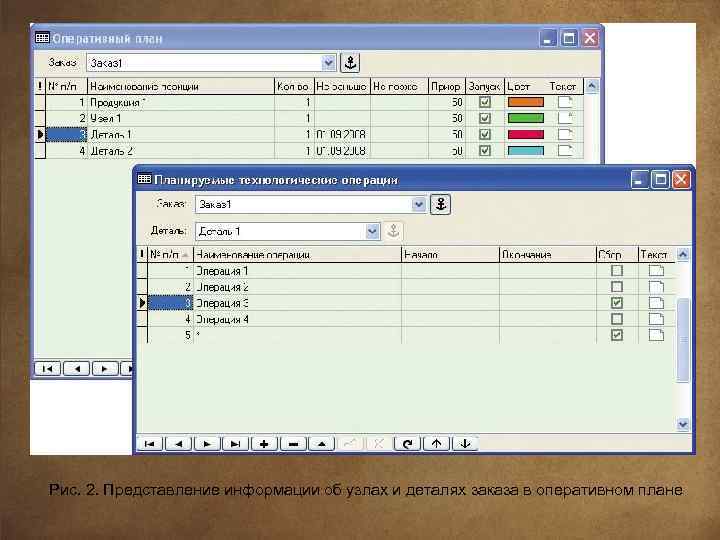Go to first record in Оперативный план
Image resolution: width=720 pixels, height=540 pixels.
point(47,368)
